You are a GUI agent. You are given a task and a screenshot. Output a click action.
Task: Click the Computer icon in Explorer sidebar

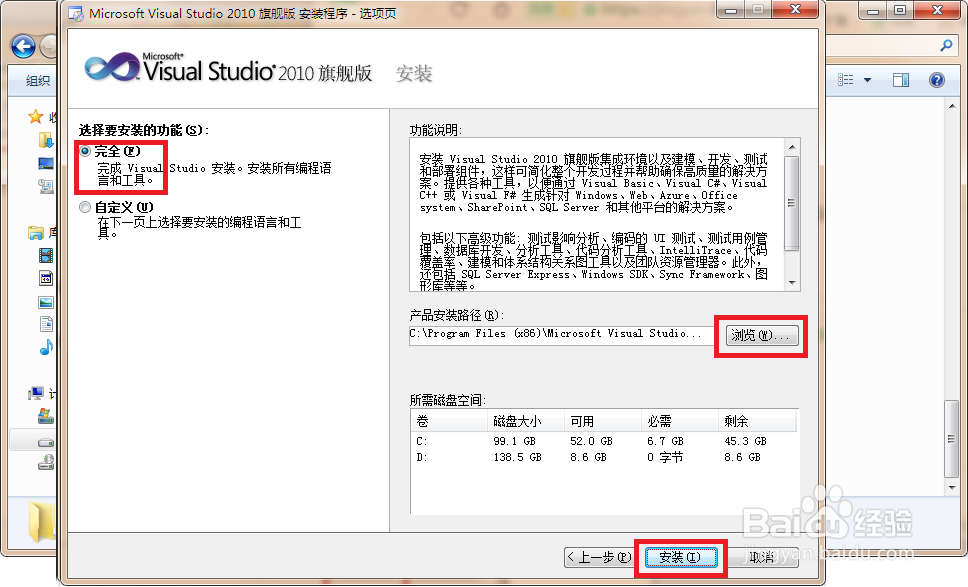pos(36,393)
